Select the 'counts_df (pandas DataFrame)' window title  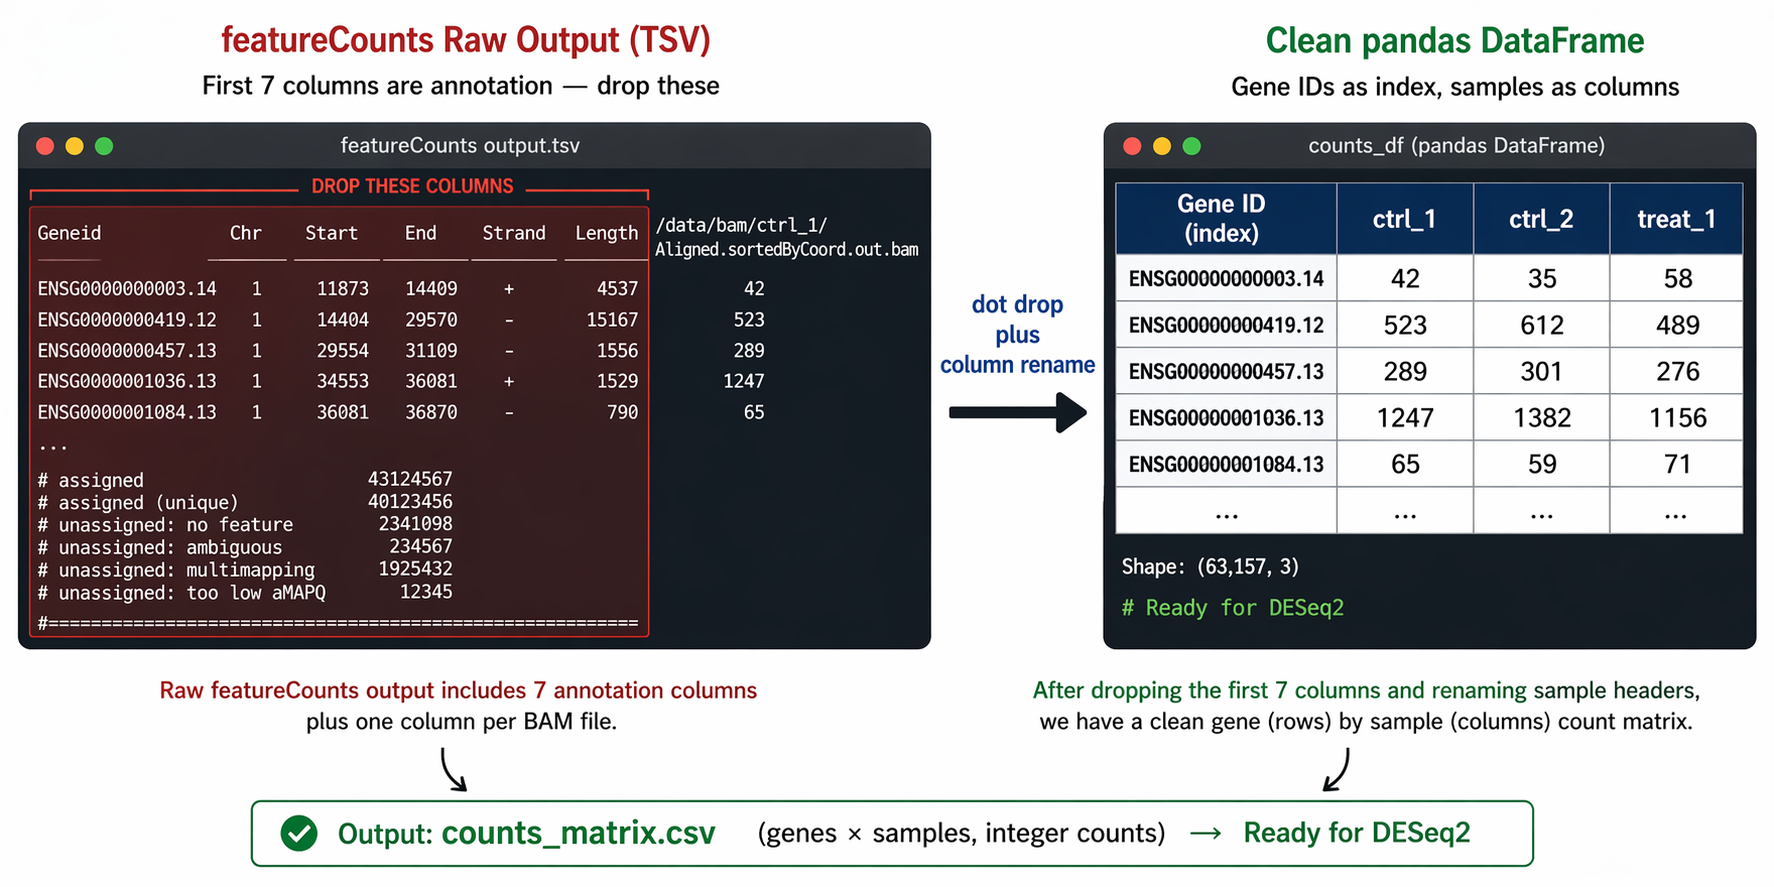coord(1456,146)
